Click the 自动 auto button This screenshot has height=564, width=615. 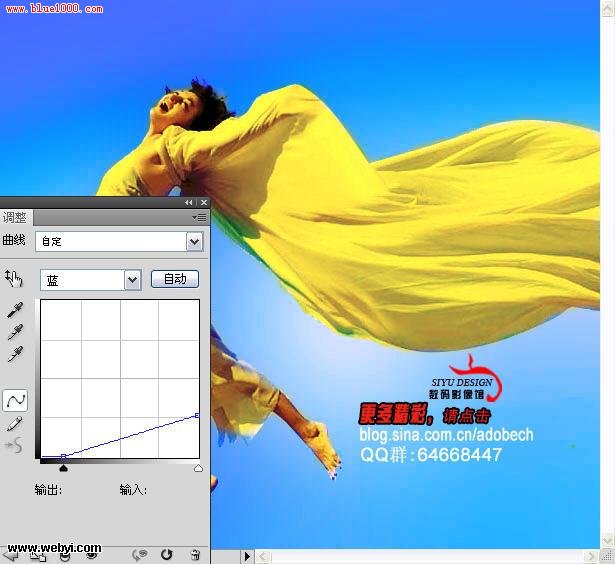pos(175,279)
